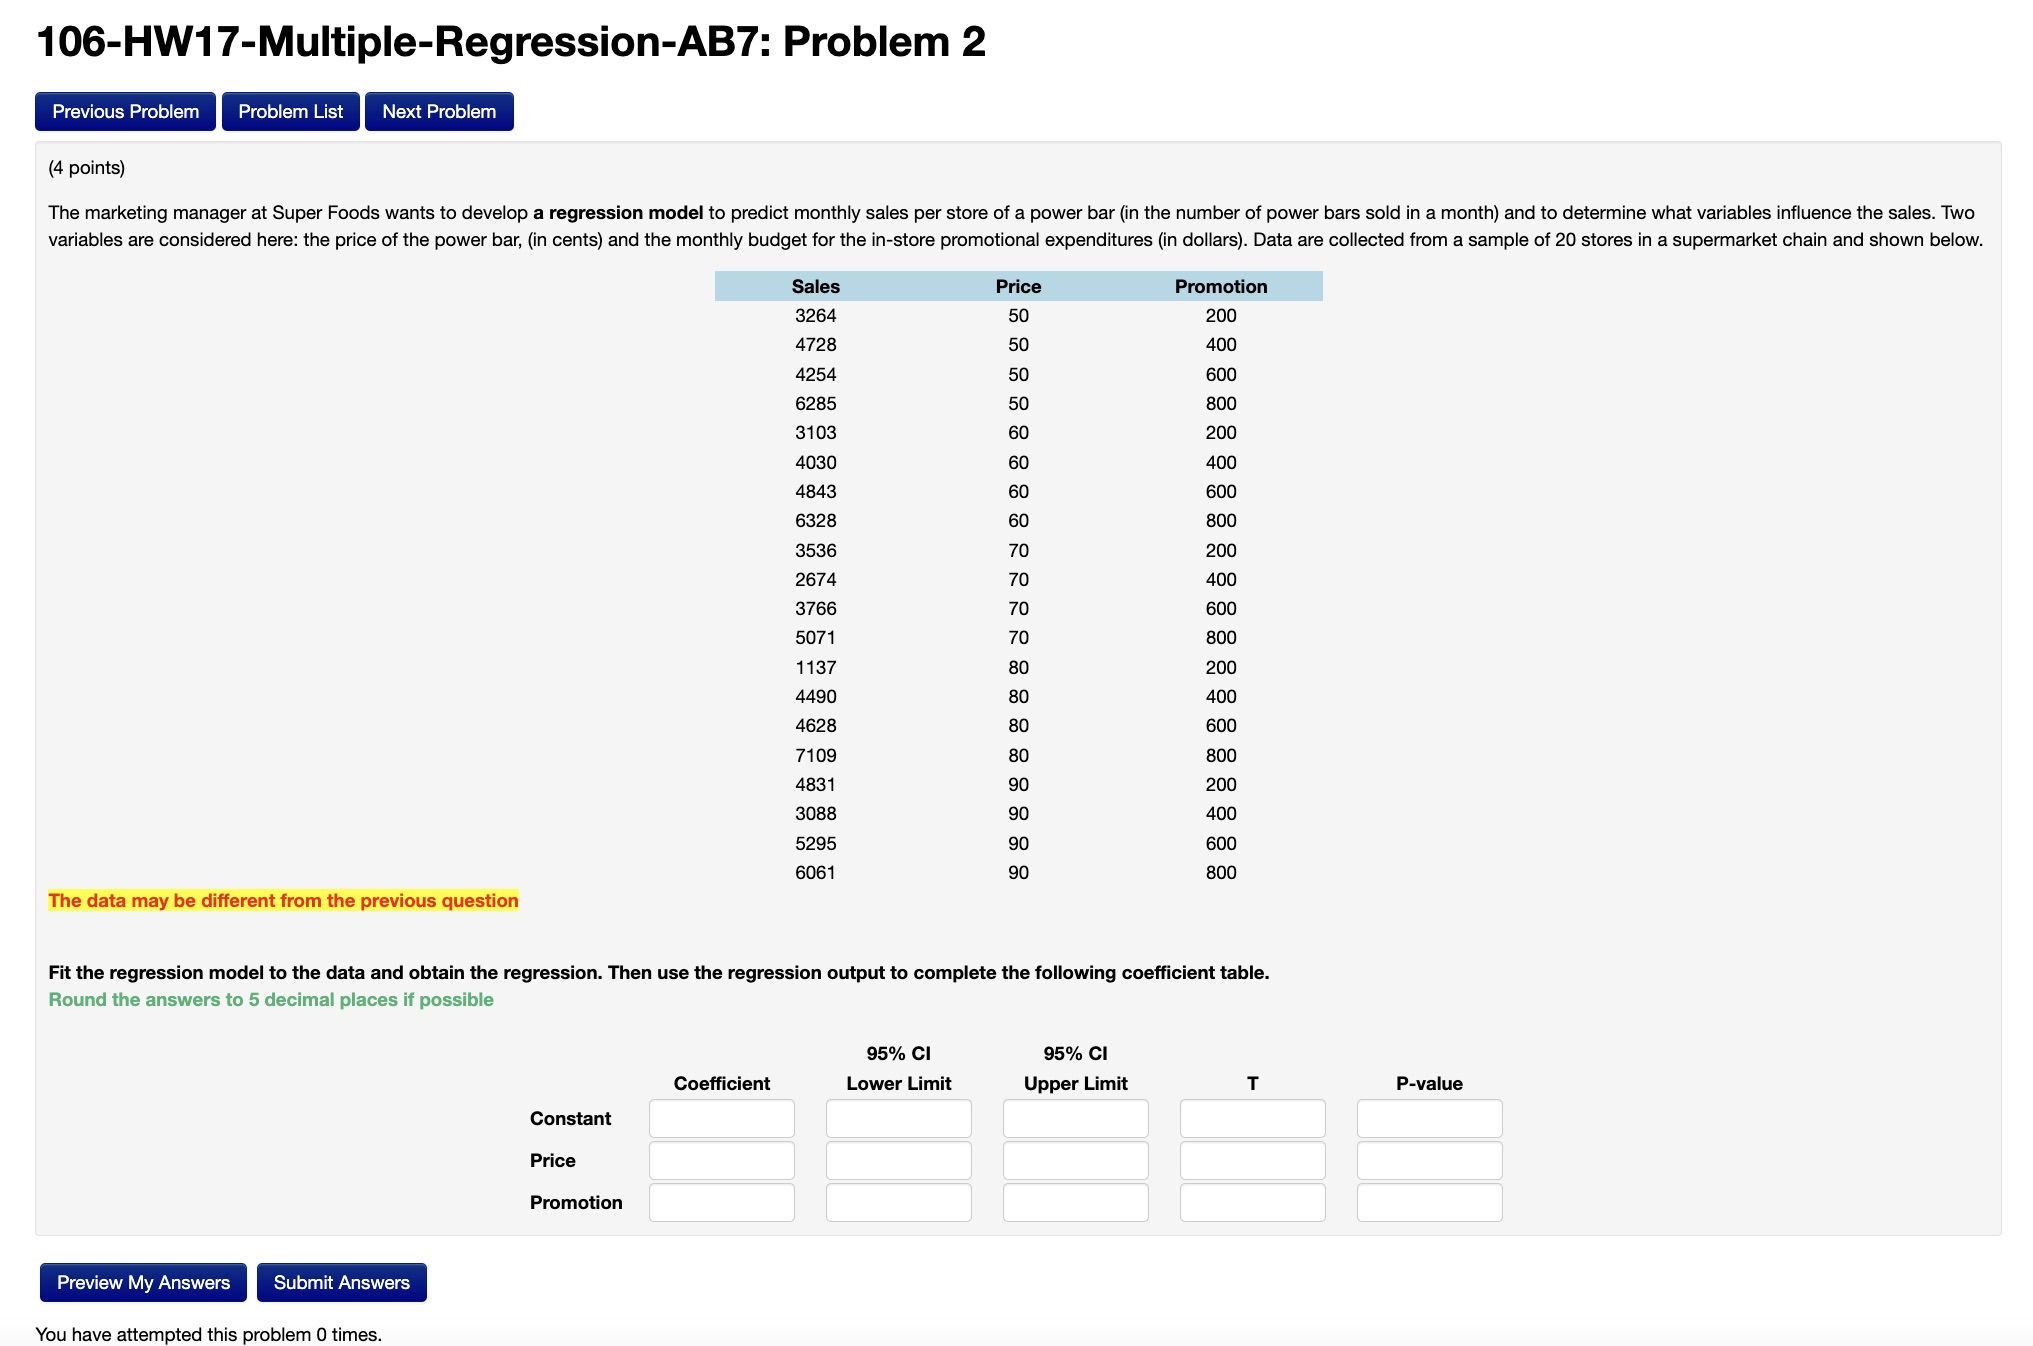
Task: Open the Problem List
Action: [291, 111]
